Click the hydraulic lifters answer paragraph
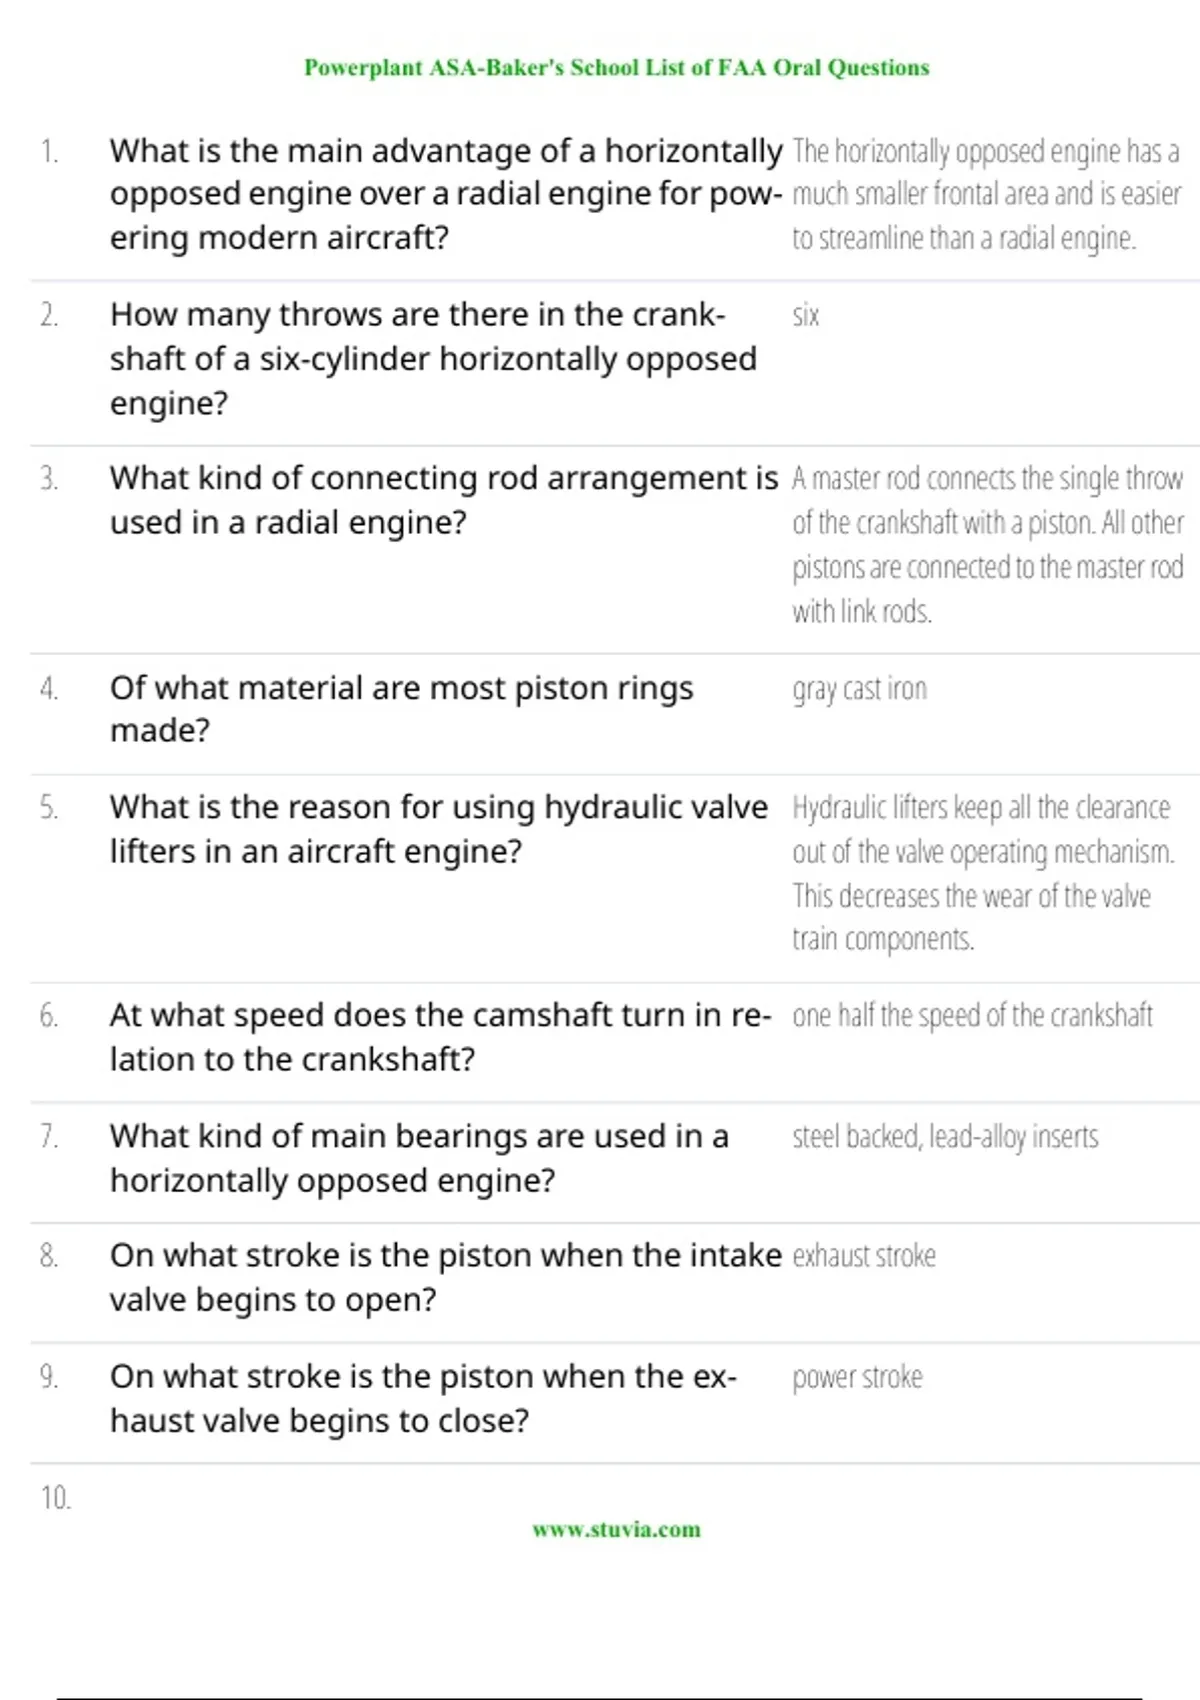The height and width of the screenshot is (1700, 1200). click(983, 873)
